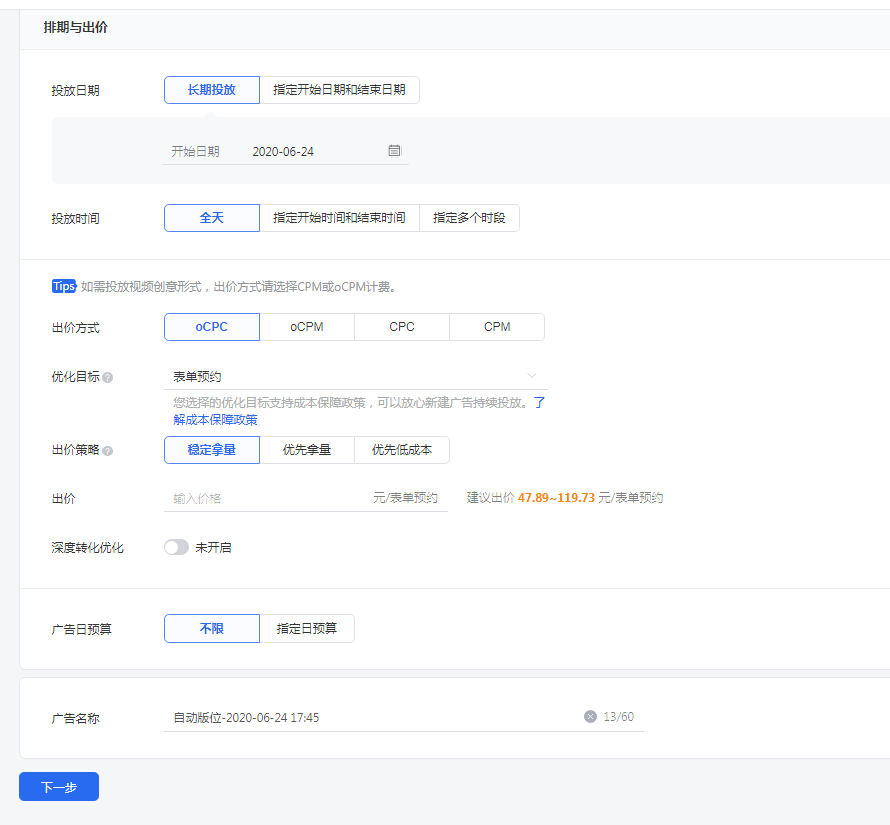Click the 输入价格 bid input field
The height and width of the screenshot is (825, 890).
pyautogui.click(x=265, y=498)
